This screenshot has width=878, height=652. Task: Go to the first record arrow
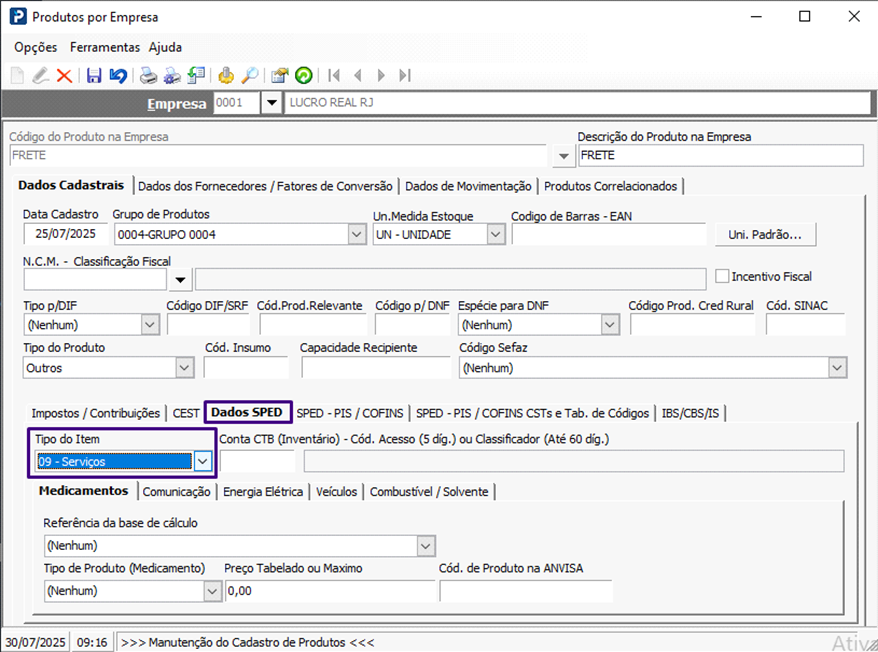pos(334,75)
